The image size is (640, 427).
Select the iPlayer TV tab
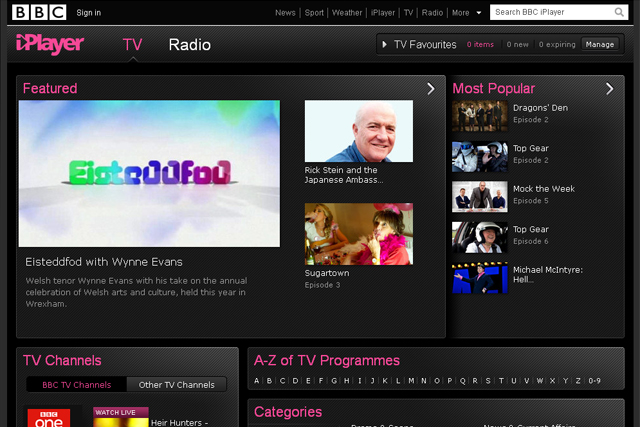[132, 44]
